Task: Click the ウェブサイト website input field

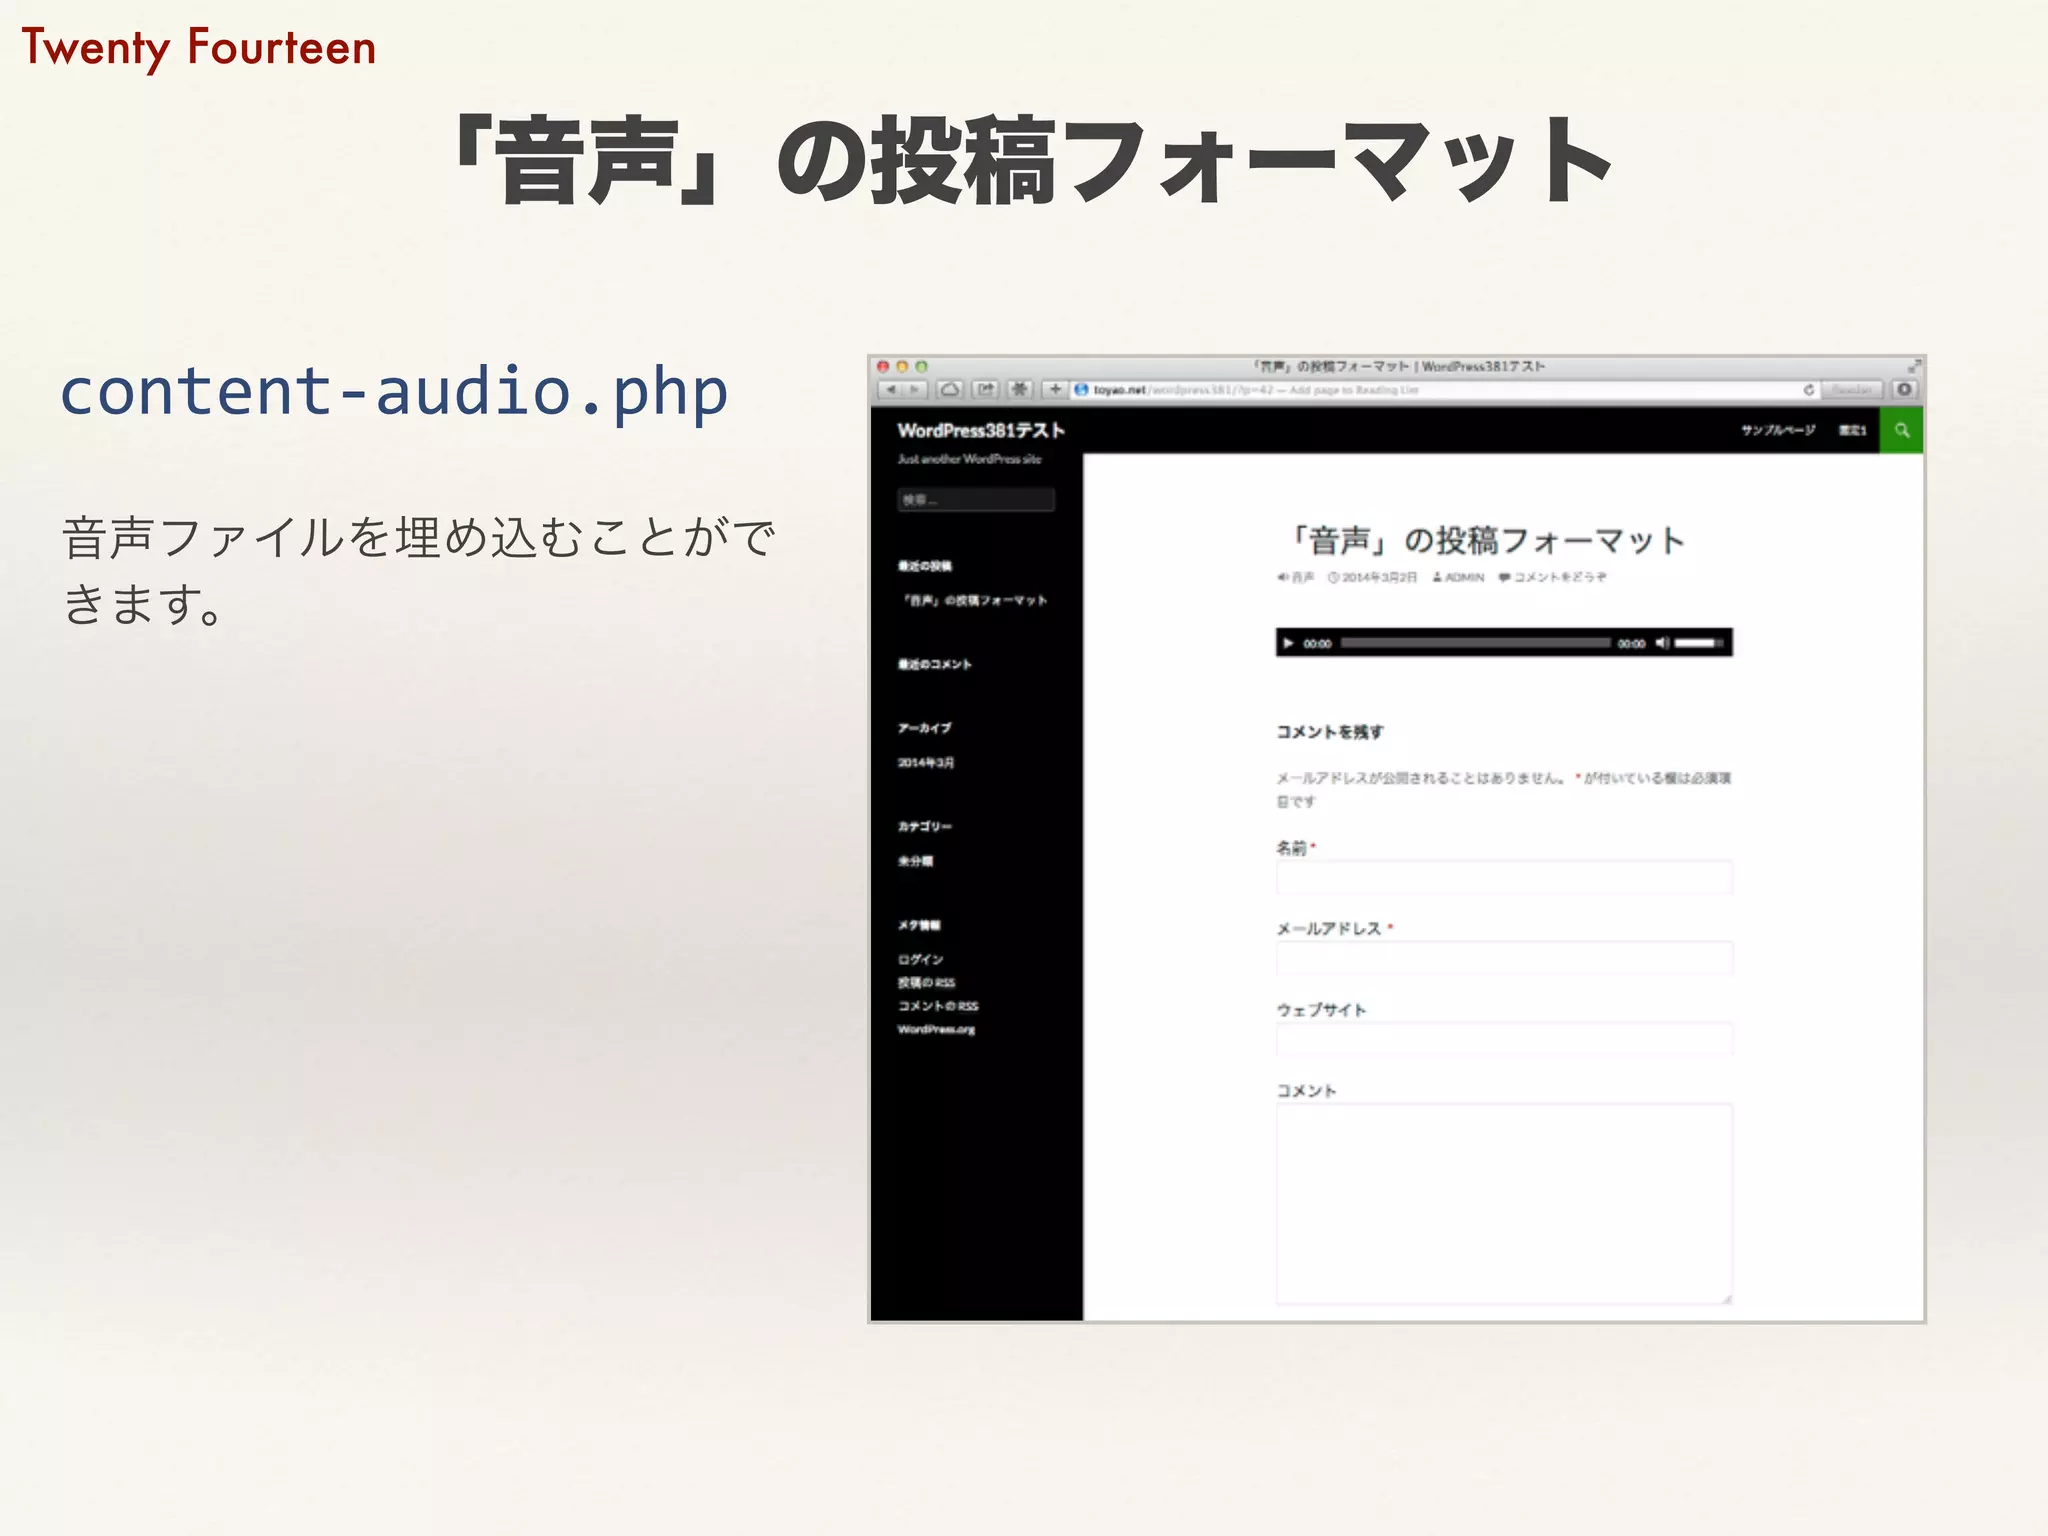Action: point(1504,1039)
